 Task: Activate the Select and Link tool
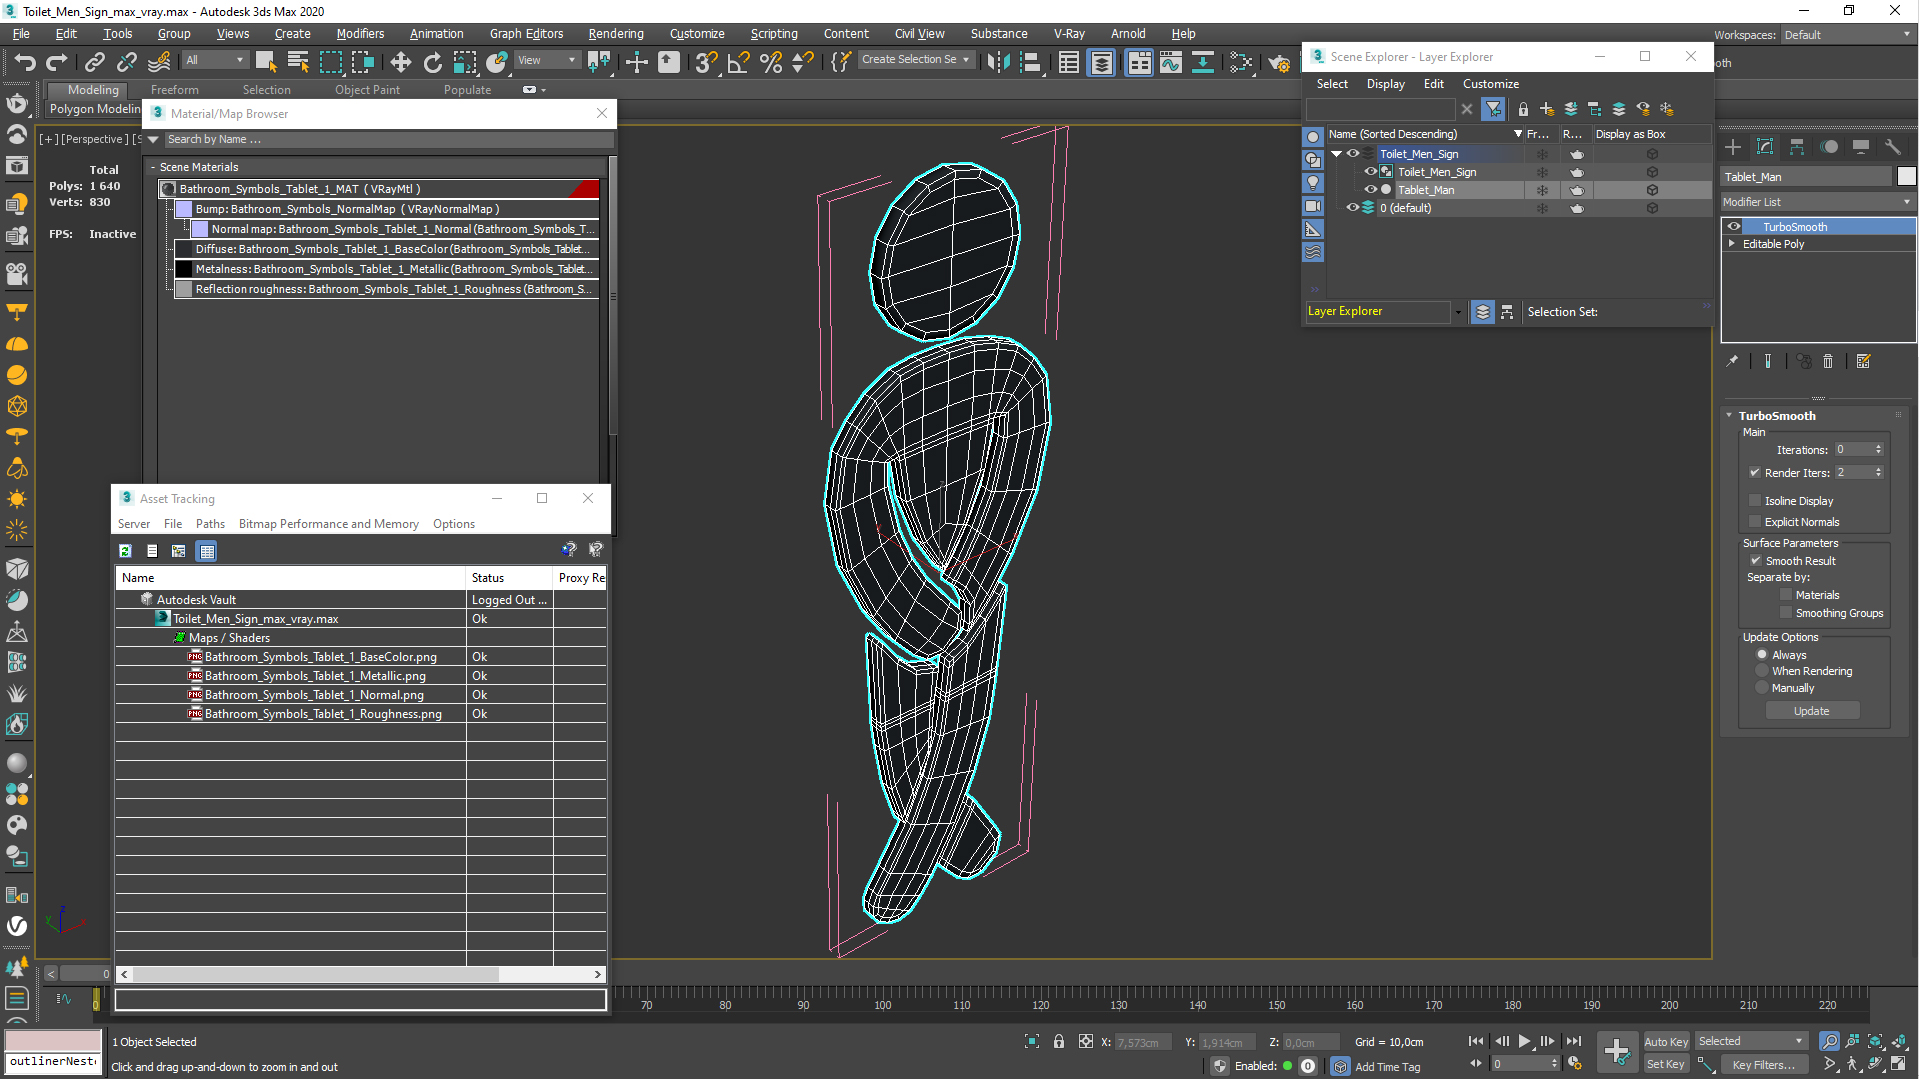tap(94, 62)
